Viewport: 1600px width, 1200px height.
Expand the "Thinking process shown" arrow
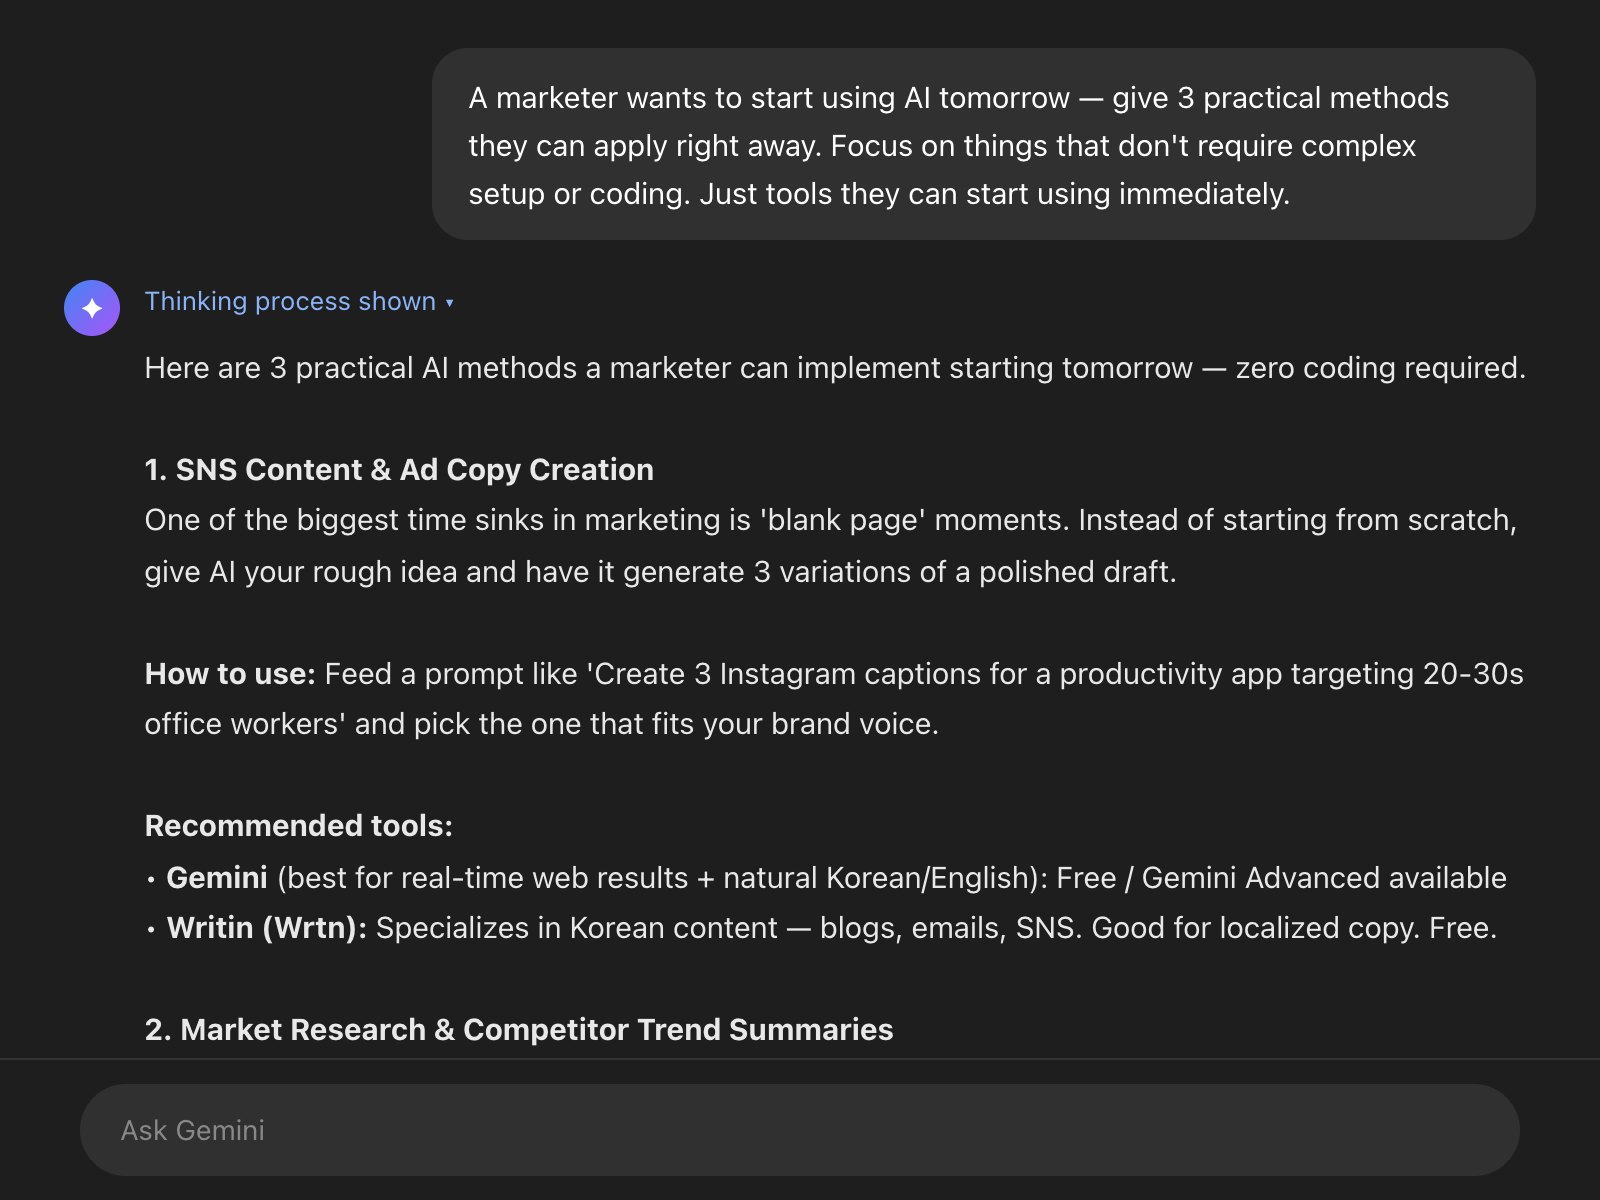(x=450, y=303)
